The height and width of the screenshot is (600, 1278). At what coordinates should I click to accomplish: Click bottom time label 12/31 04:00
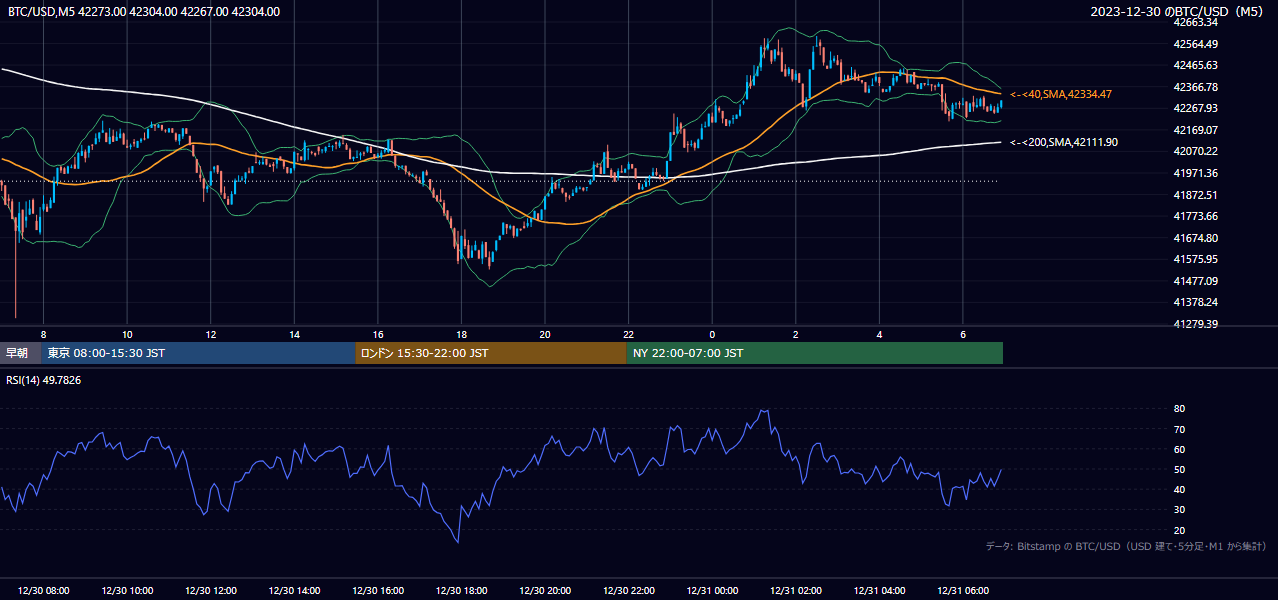879,591
